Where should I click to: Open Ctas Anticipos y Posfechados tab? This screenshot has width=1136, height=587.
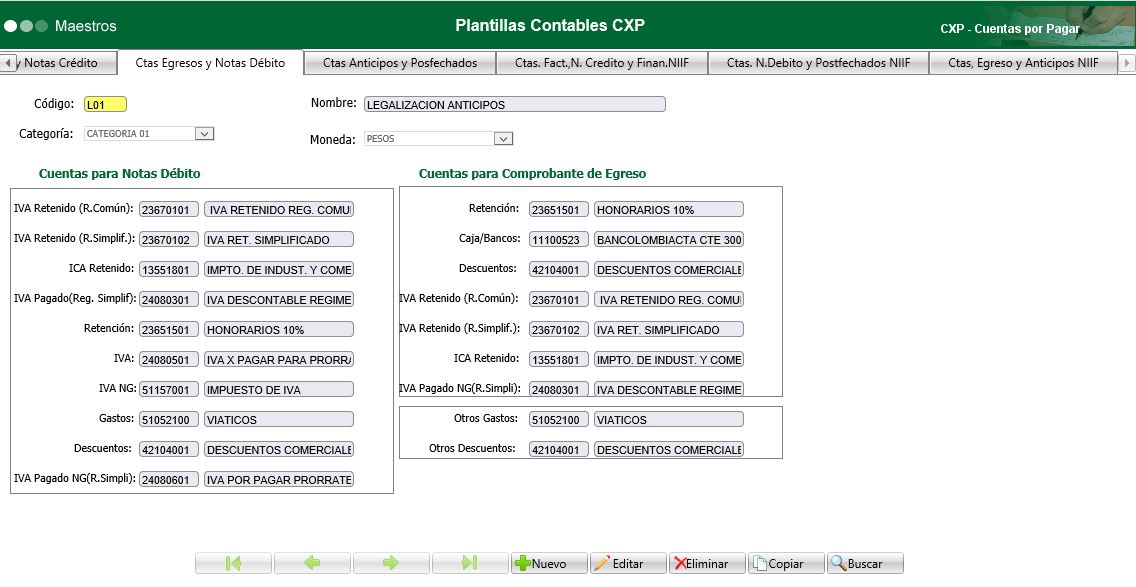coord(400,63)
